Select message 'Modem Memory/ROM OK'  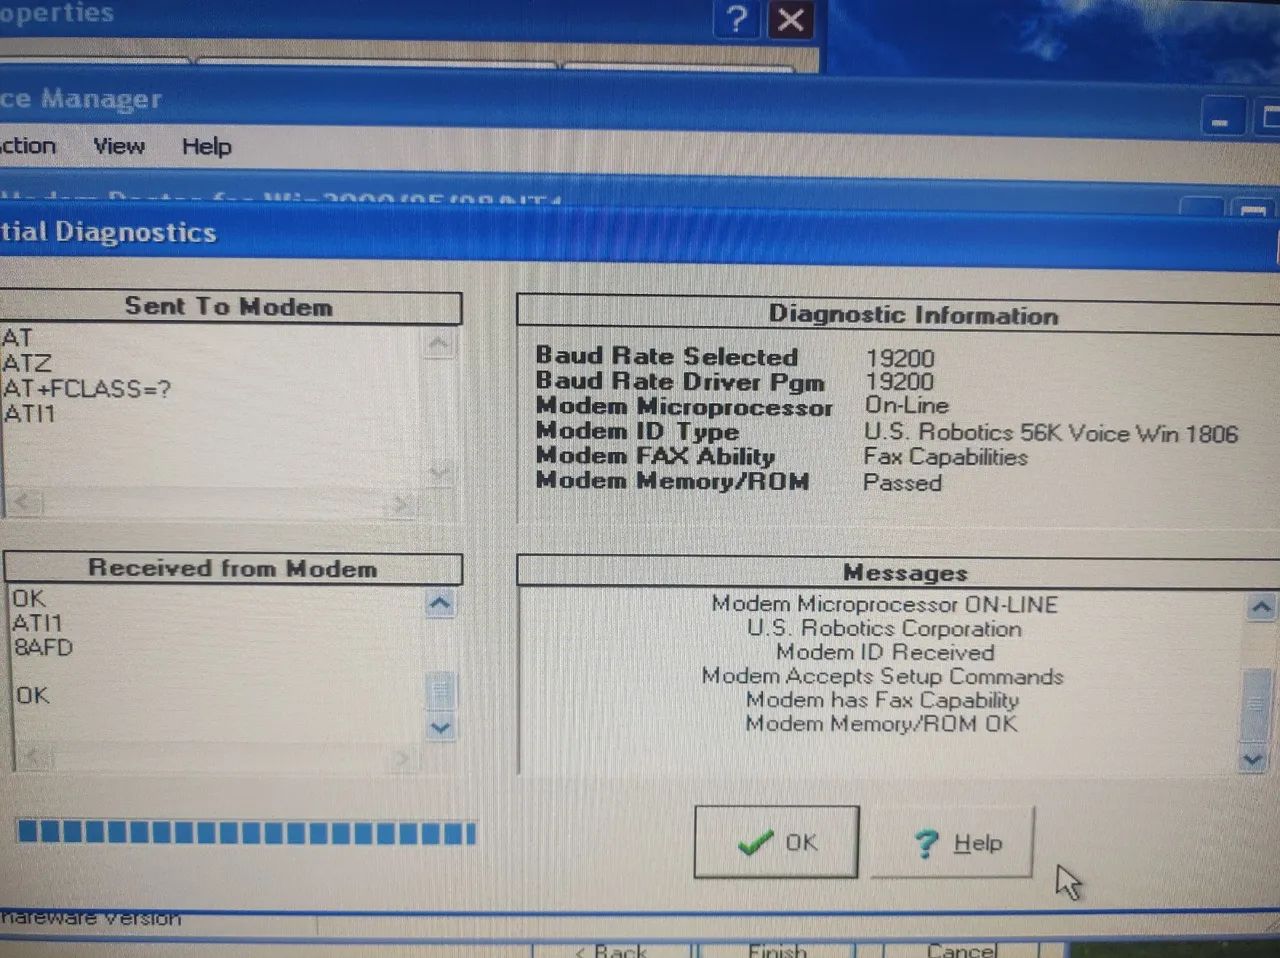pos(881,723)
